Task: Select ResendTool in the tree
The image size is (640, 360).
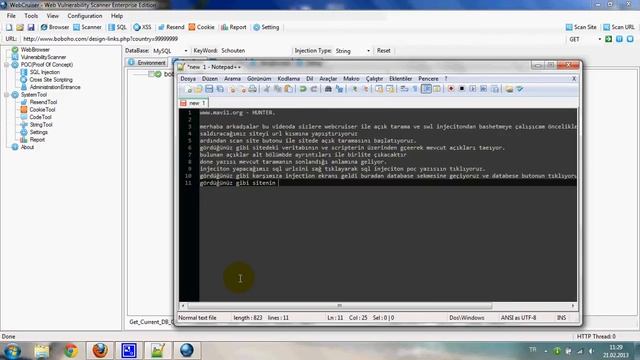Action: pyautogui.click(x=43, y=102)
